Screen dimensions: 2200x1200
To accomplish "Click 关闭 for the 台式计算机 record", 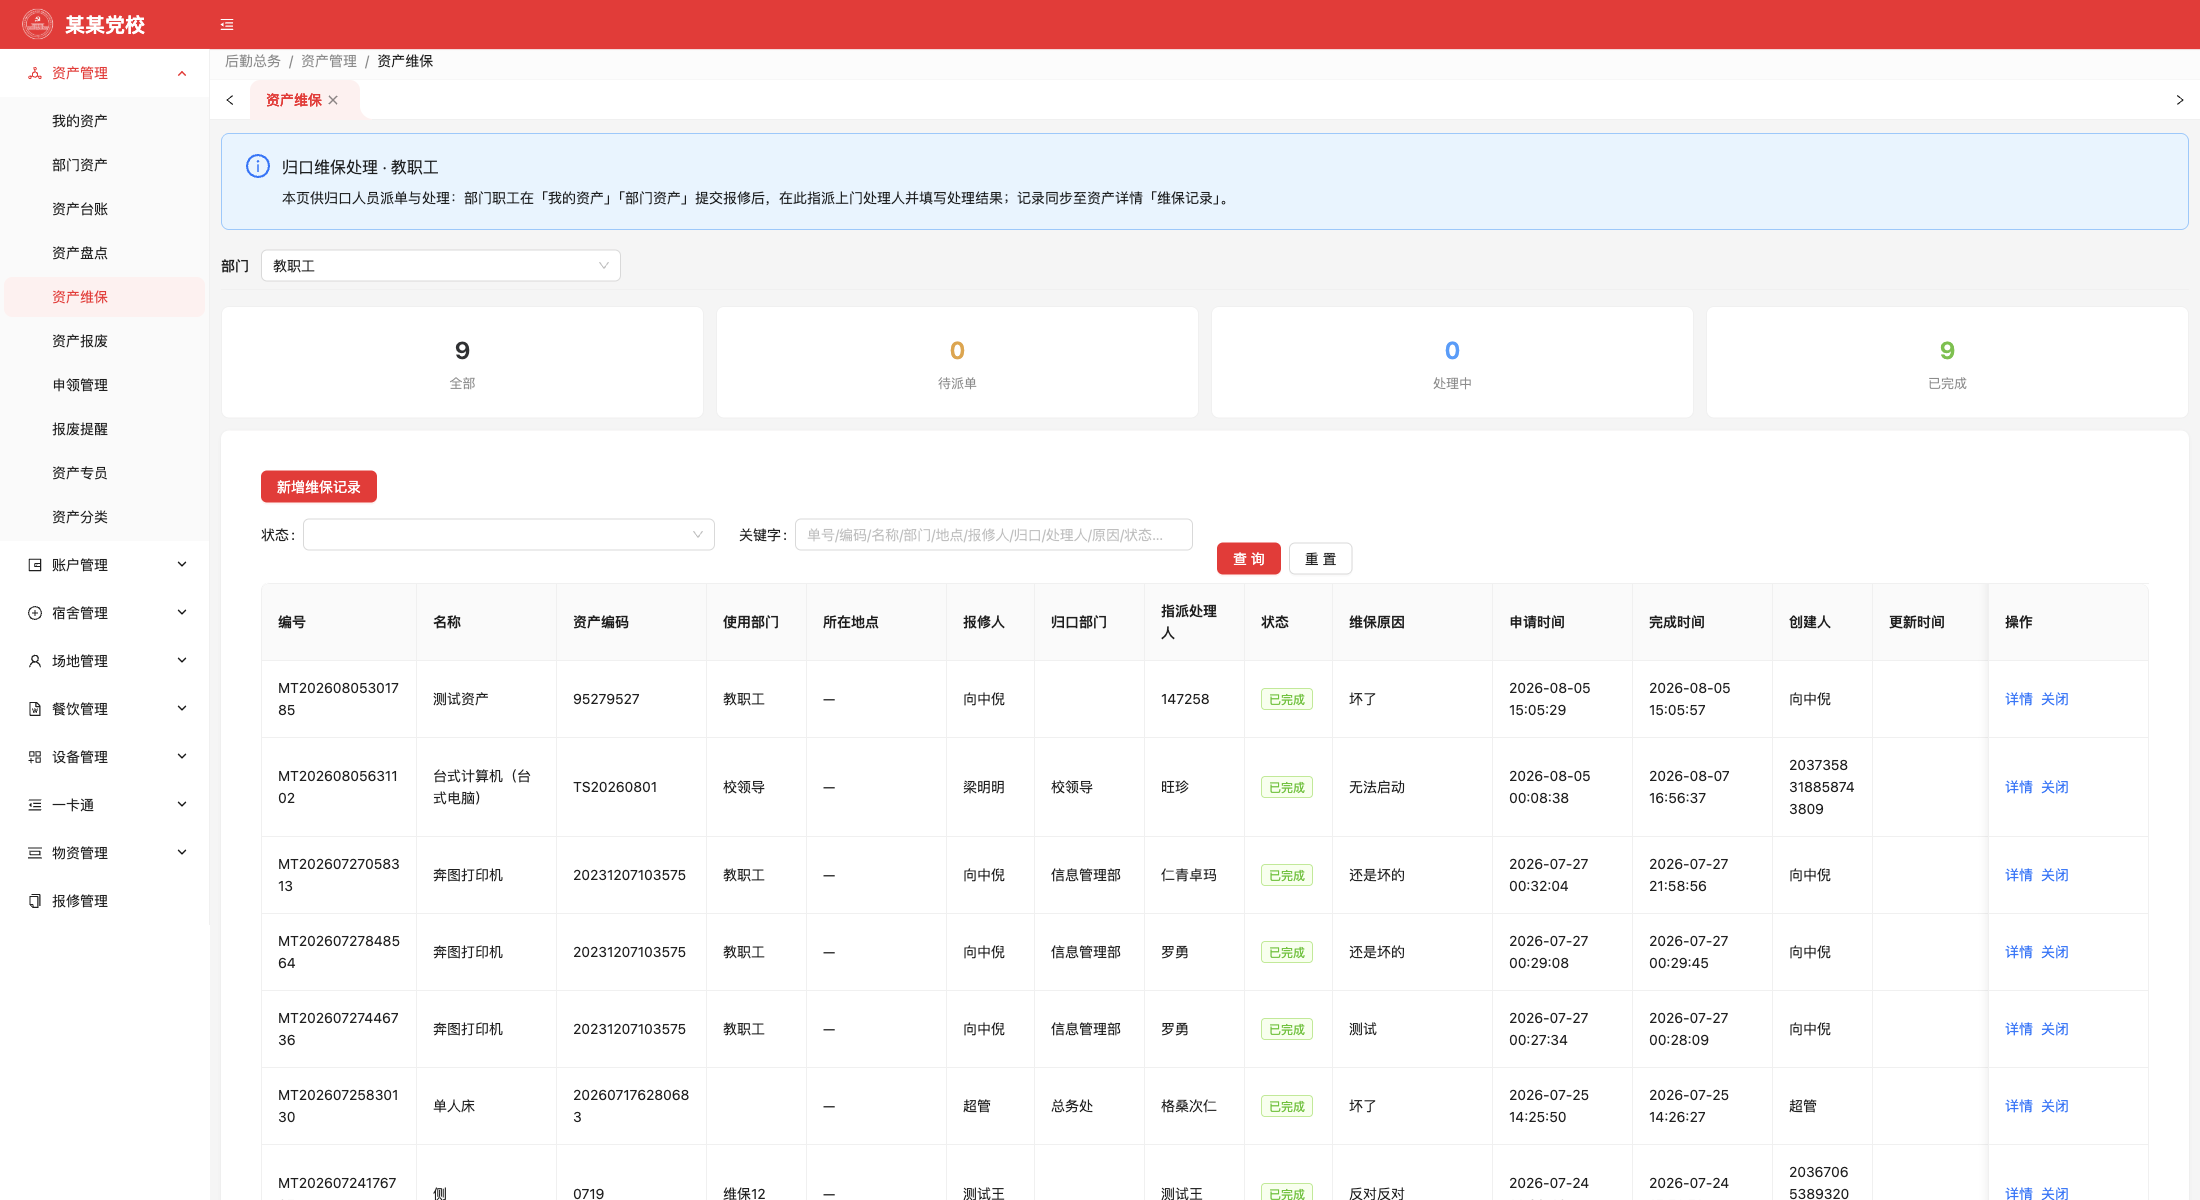I will pyautogui.click(x=2055, y=787).
